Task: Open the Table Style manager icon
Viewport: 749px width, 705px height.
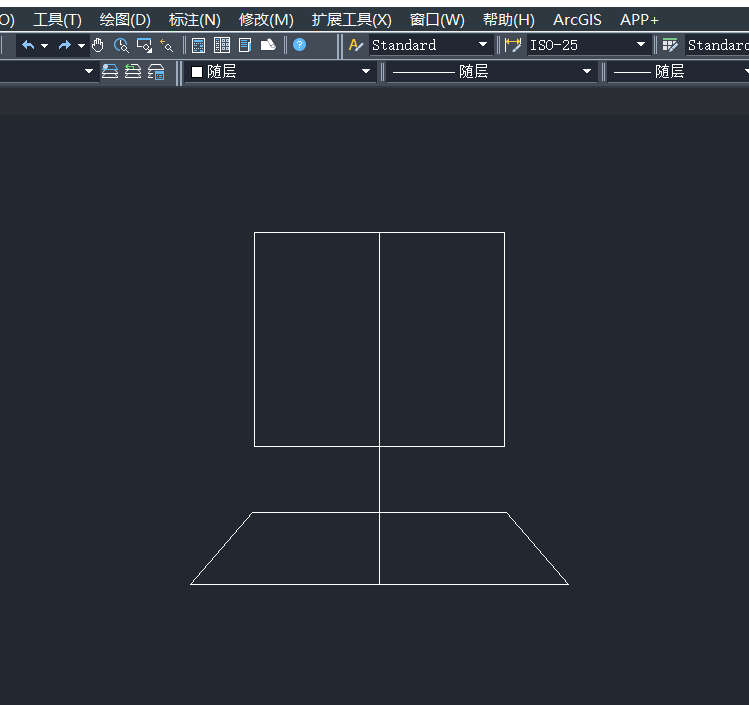Action: tap(670, 45)
